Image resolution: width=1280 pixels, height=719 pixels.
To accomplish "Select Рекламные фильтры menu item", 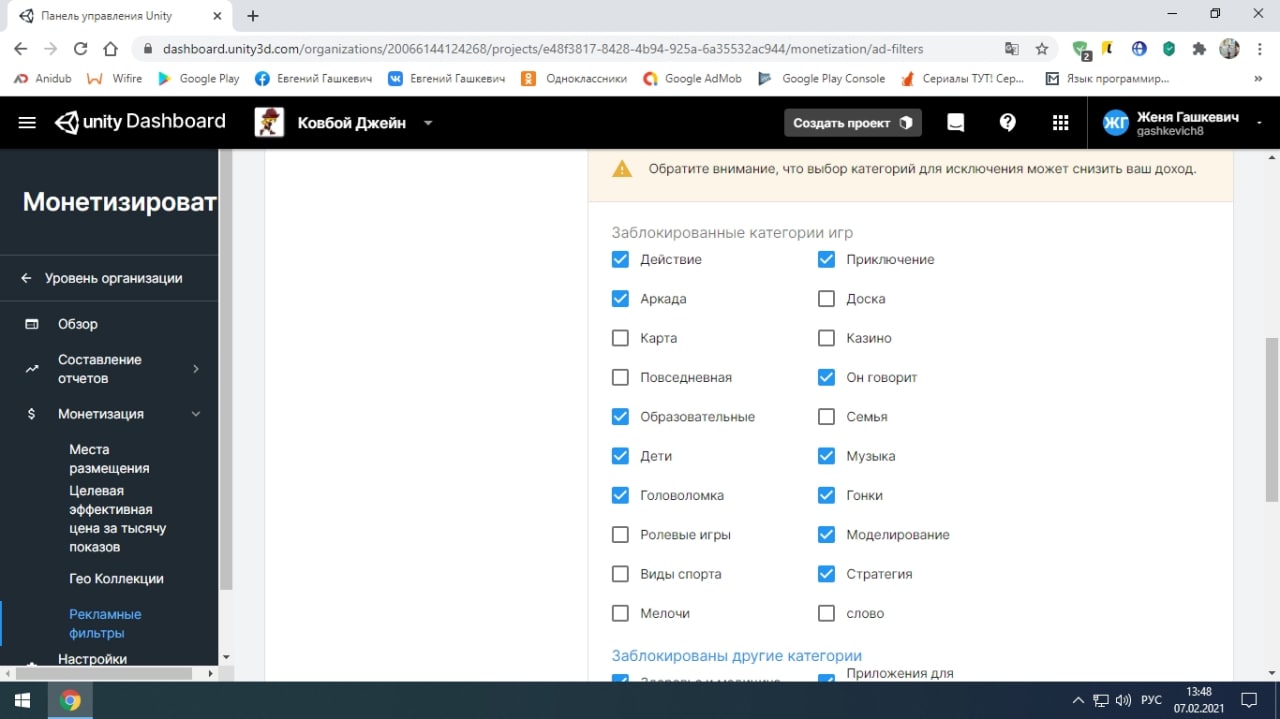I will (105, 623).
